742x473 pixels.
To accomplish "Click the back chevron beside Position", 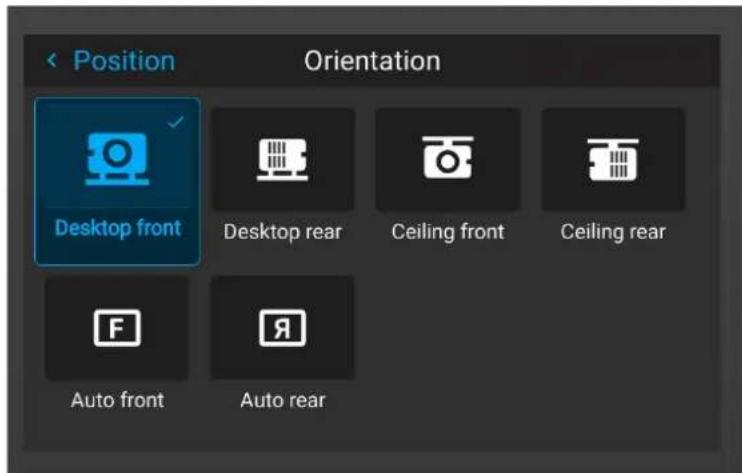I will pos(52,60).
